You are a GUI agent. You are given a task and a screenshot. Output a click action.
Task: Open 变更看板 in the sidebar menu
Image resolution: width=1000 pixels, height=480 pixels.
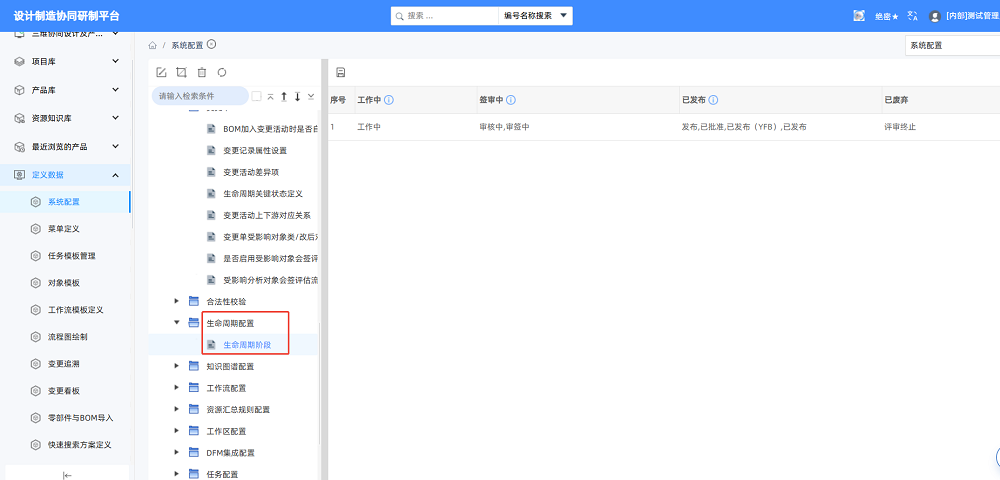click(64, 391)
